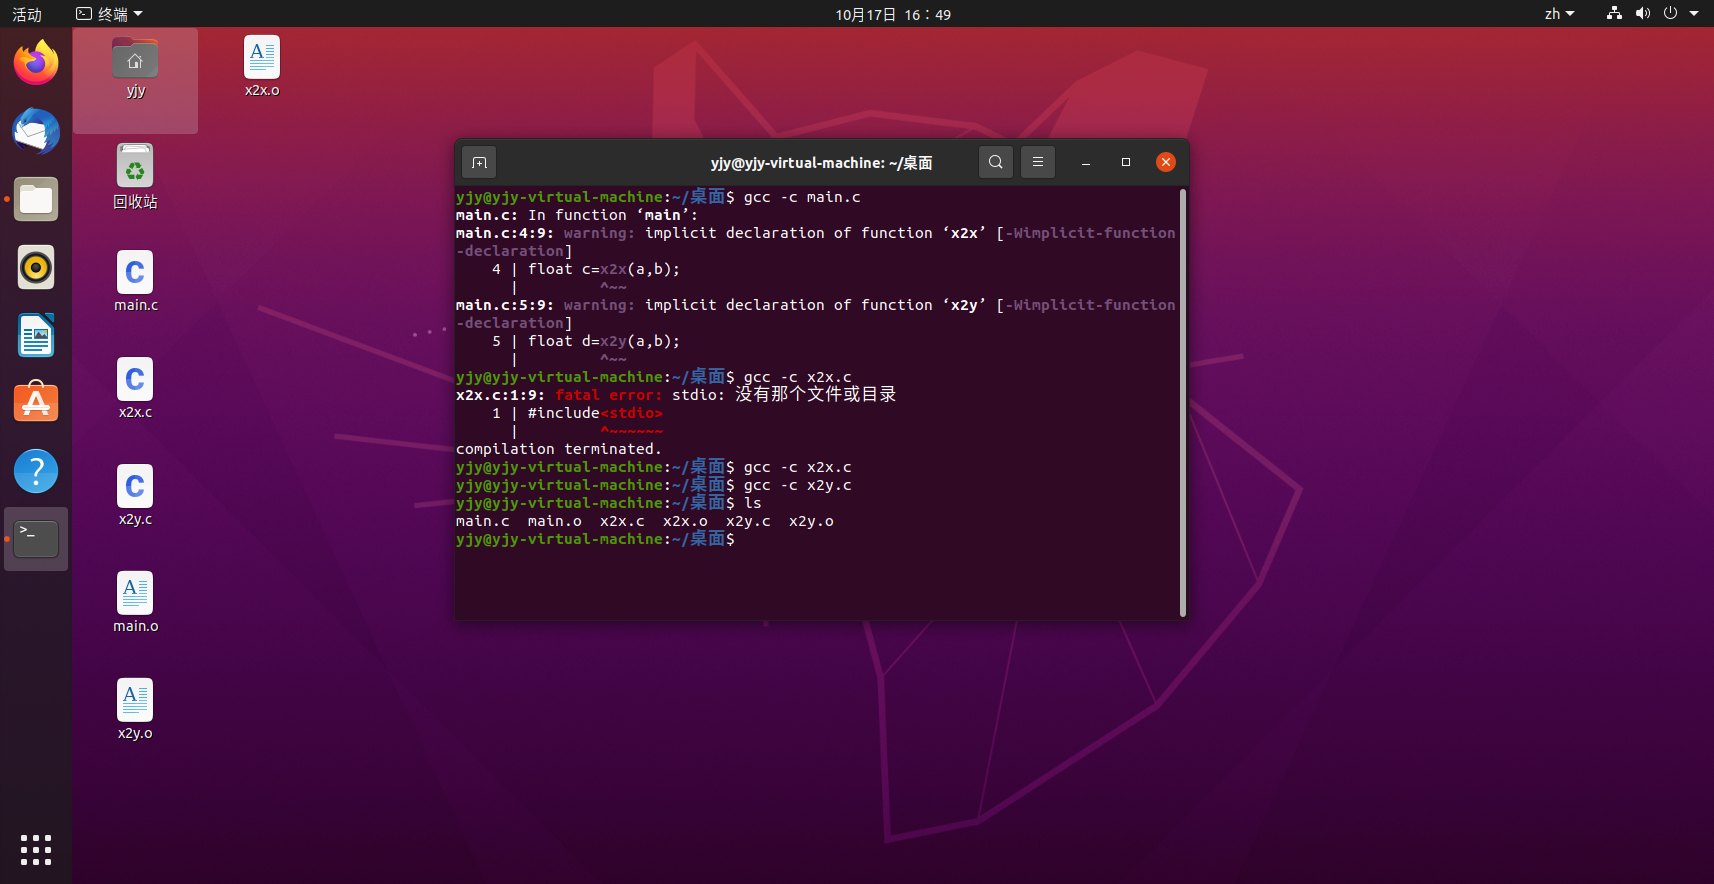
Task: Click the terminal search icon
Action: click(x=996, y=162)
